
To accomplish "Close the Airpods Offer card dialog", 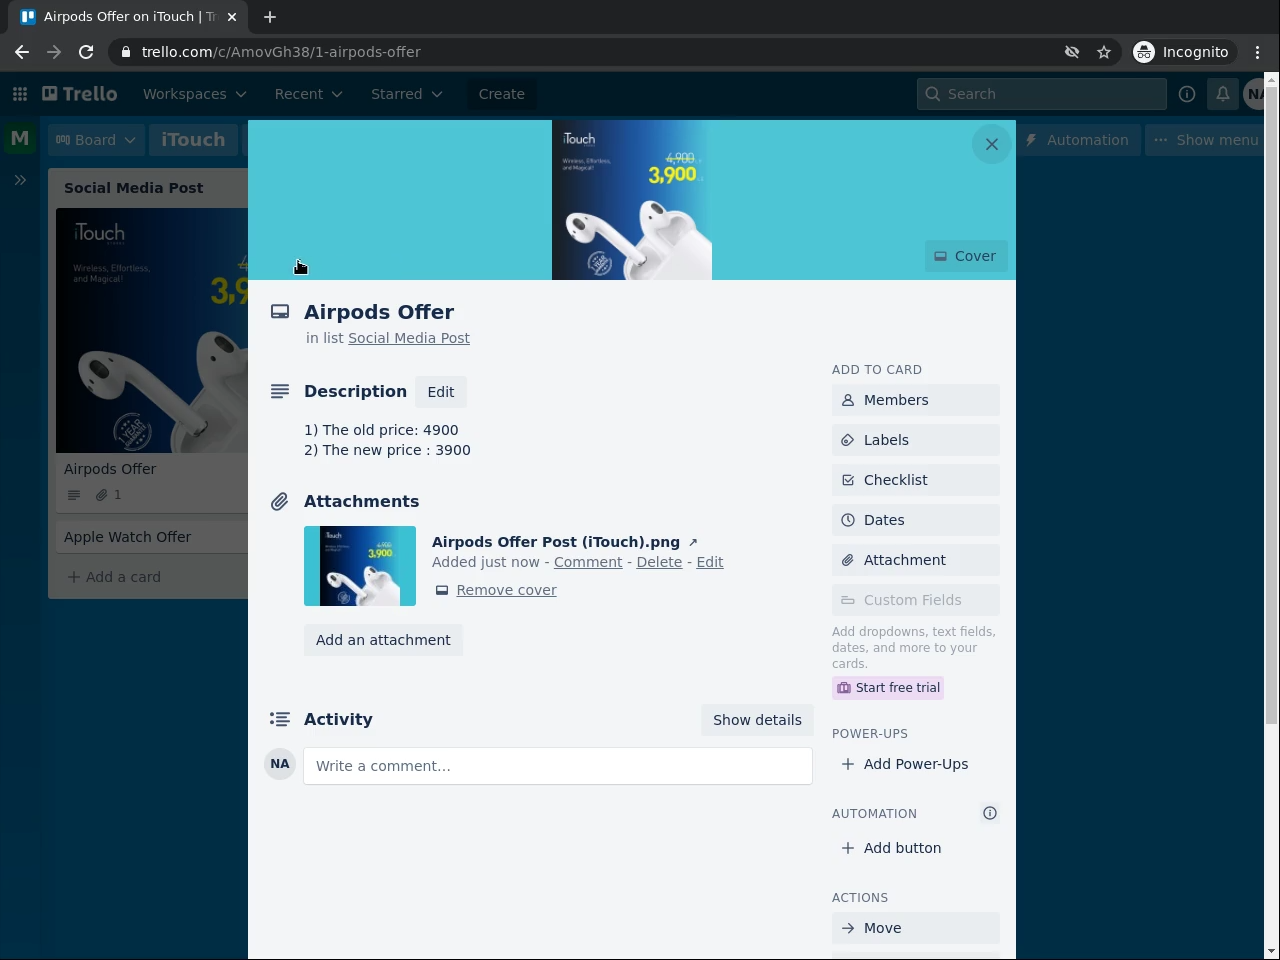I will 992,144.
